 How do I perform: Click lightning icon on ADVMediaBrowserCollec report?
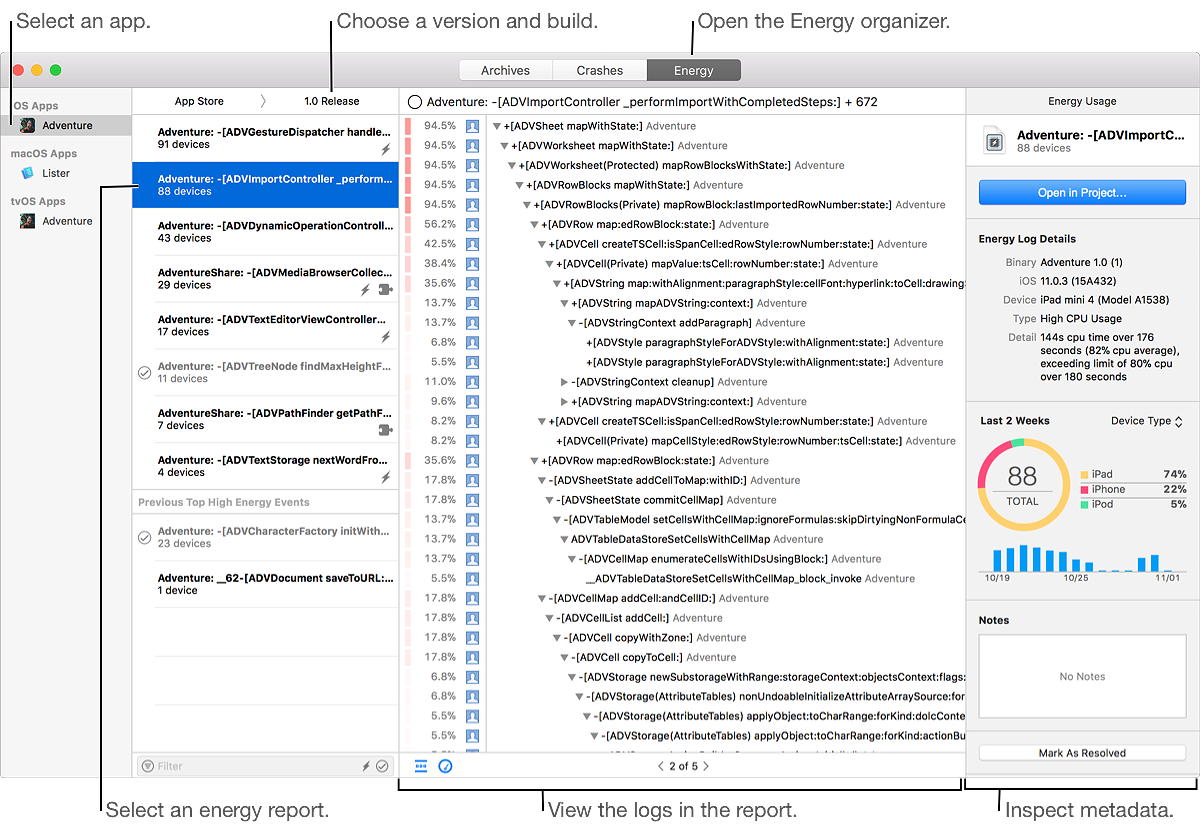pyautogui.click(x=366, y=290)
